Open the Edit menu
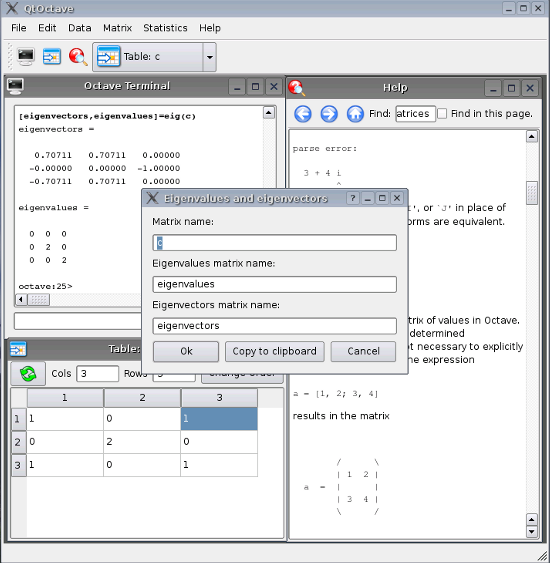550x563 pixels. (47, 28)
